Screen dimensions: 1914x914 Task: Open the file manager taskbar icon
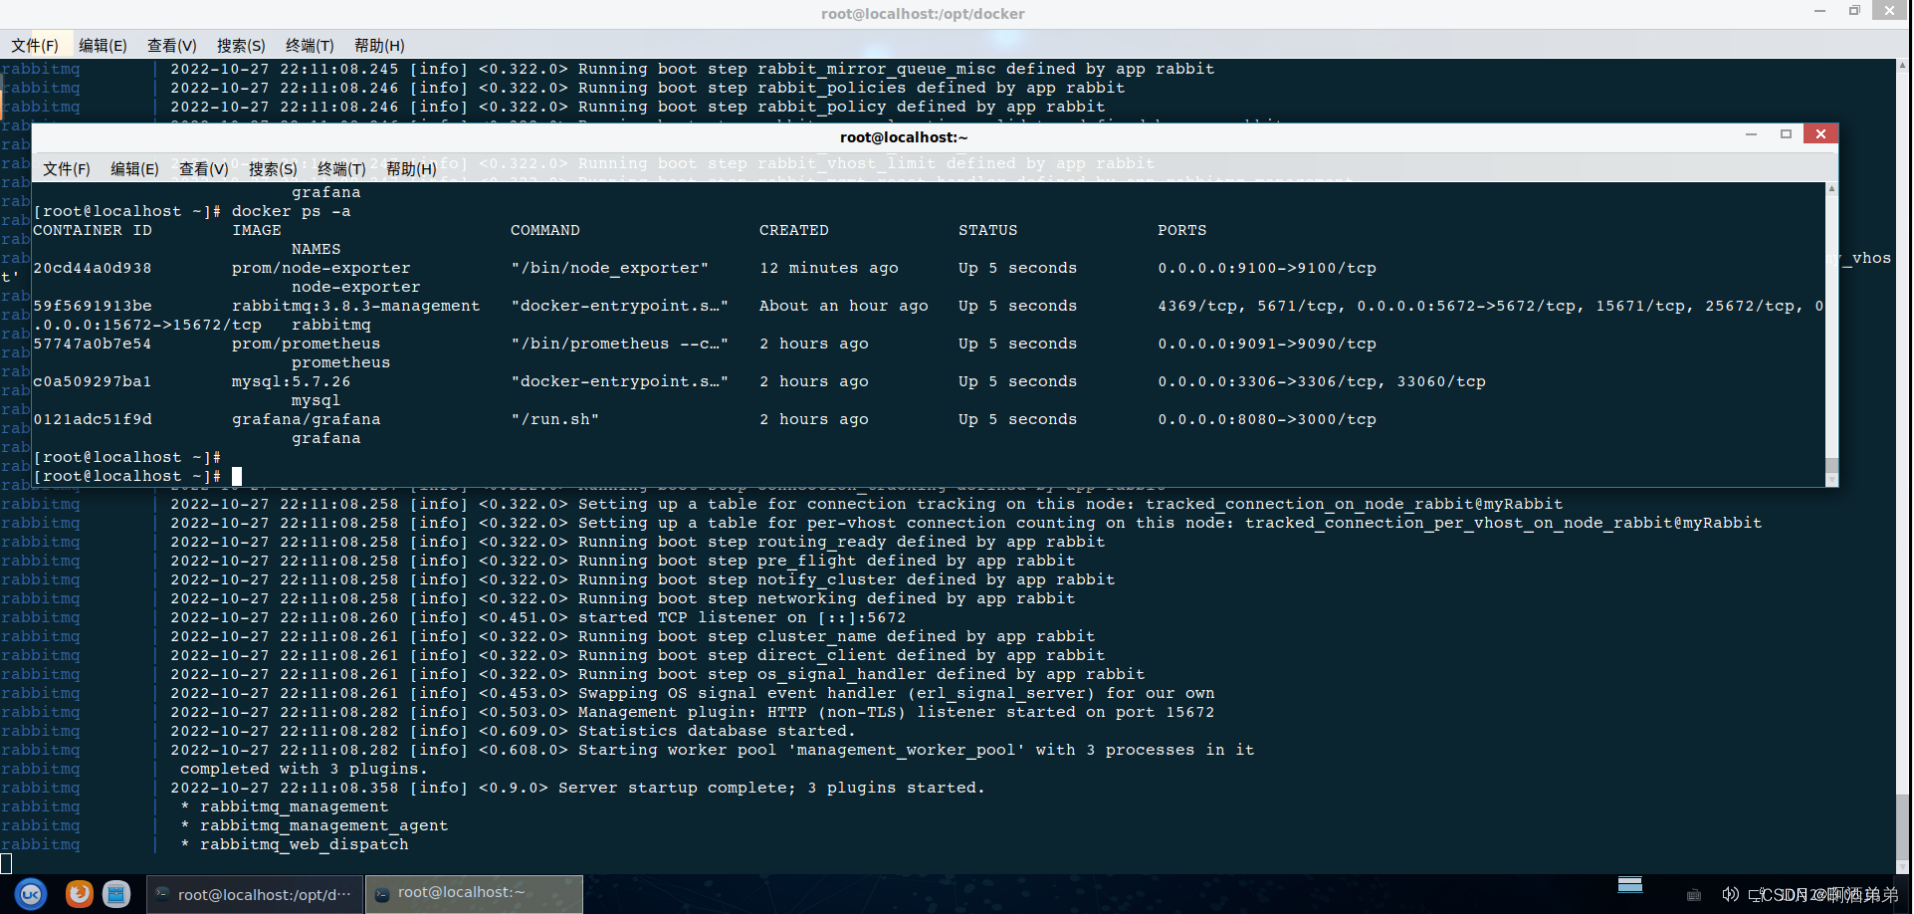117,893
